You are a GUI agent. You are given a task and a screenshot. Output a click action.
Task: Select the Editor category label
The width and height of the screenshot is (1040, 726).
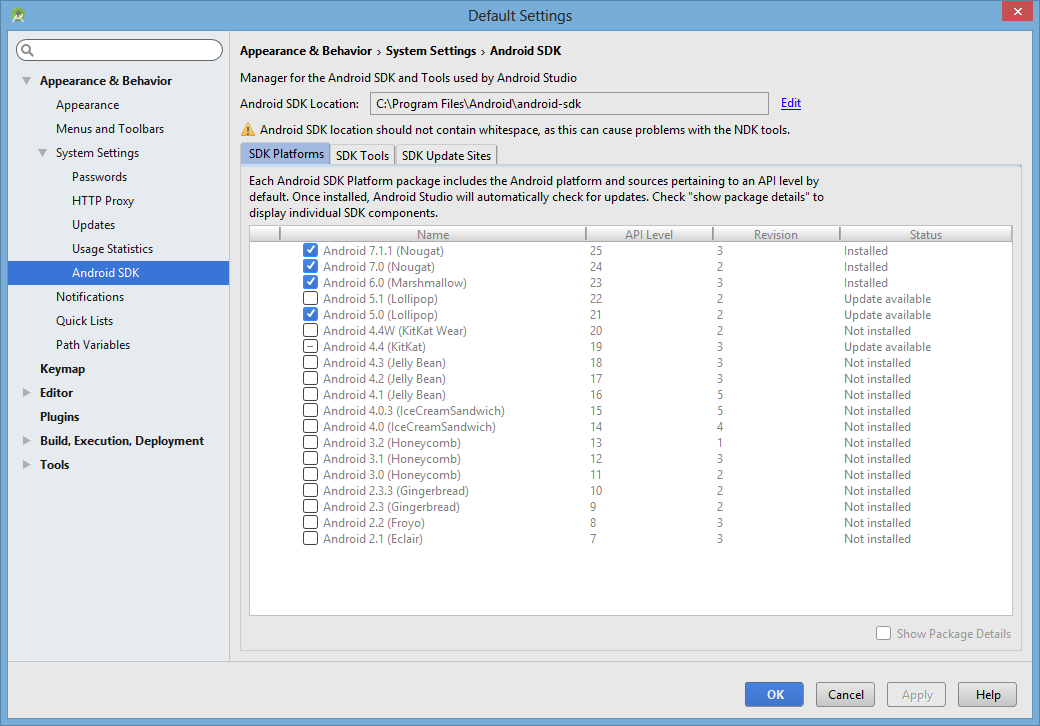pos(56,393)
